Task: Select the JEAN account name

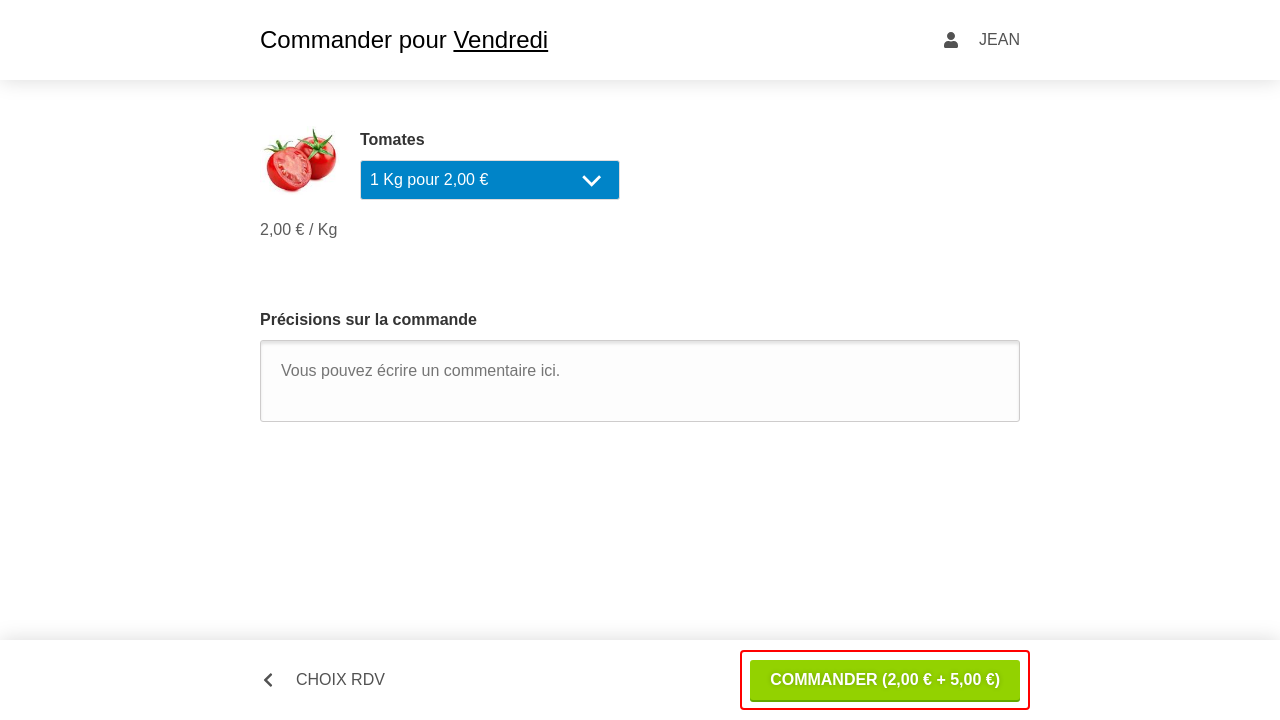Action: pos(999,40)
